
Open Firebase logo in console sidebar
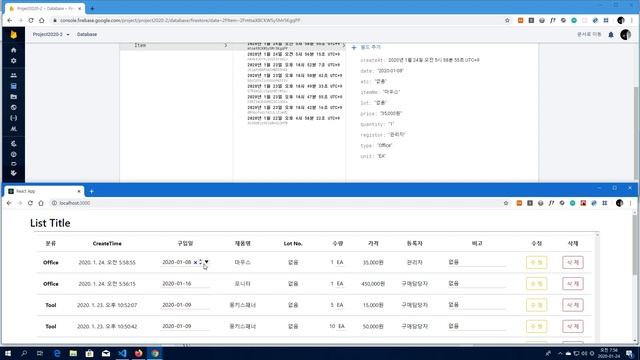pyautogui.click(x=13, y=35)
